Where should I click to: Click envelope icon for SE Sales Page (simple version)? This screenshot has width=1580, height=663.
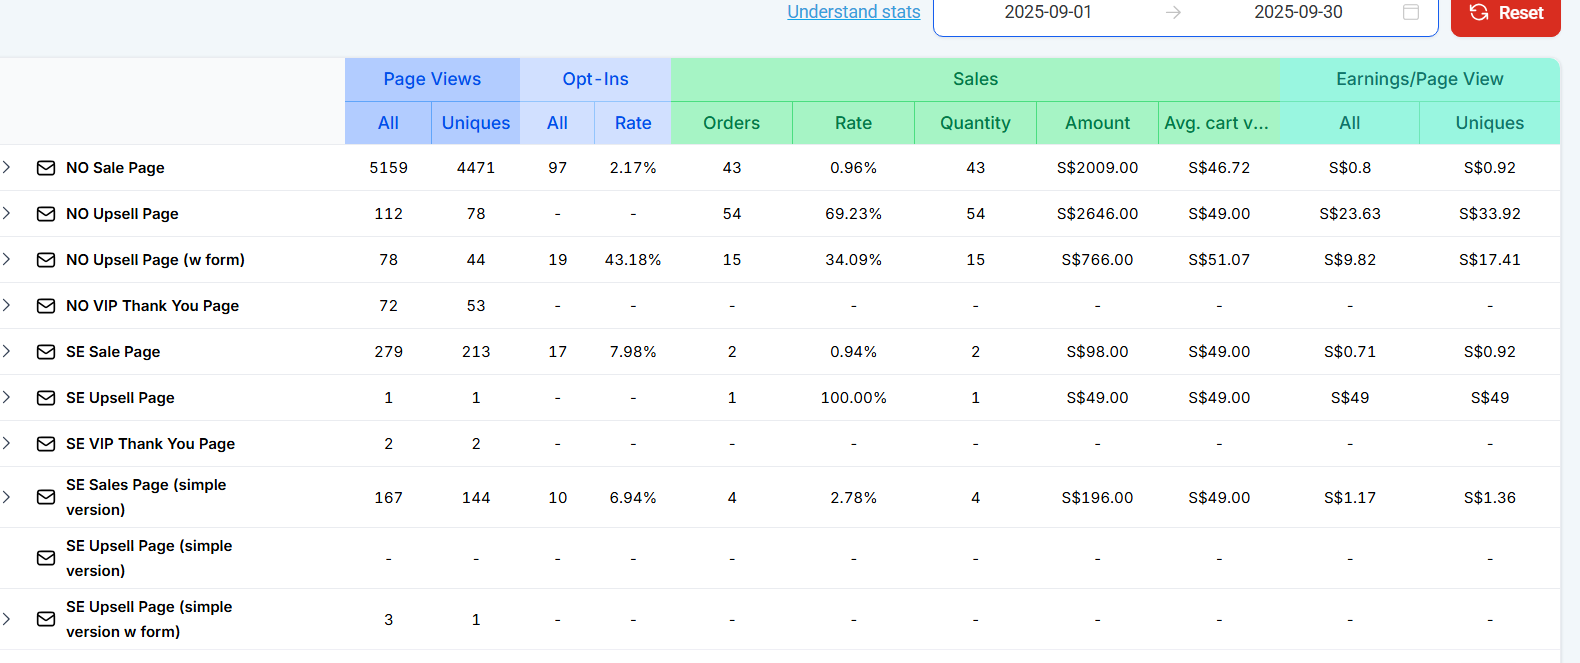pyautogui.click(x=46, y=497)
